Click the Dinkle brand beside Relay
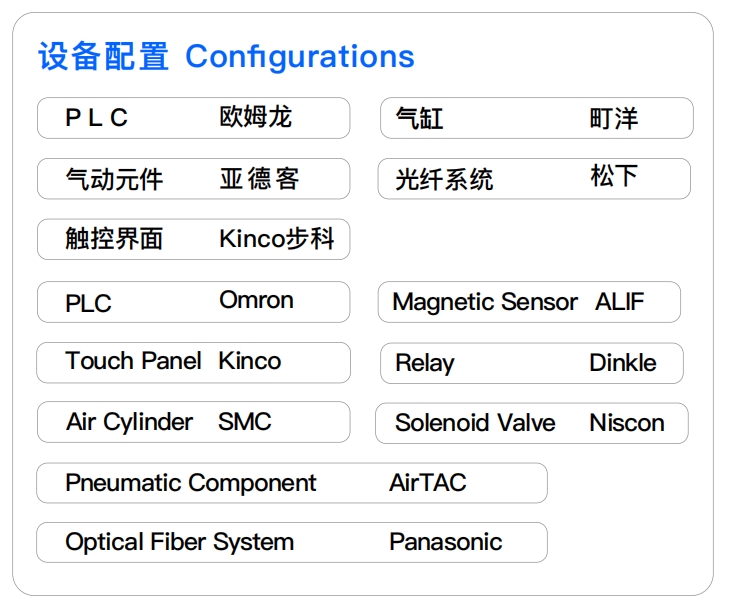The image size is (730, 607). click(623, 363)
